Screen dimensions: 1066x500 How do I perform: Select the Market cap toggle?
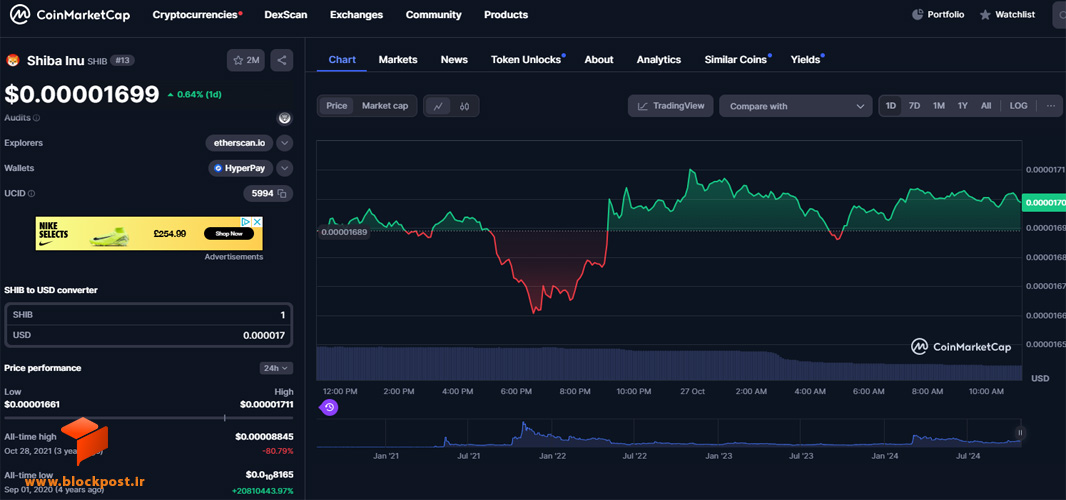(385, 105)
